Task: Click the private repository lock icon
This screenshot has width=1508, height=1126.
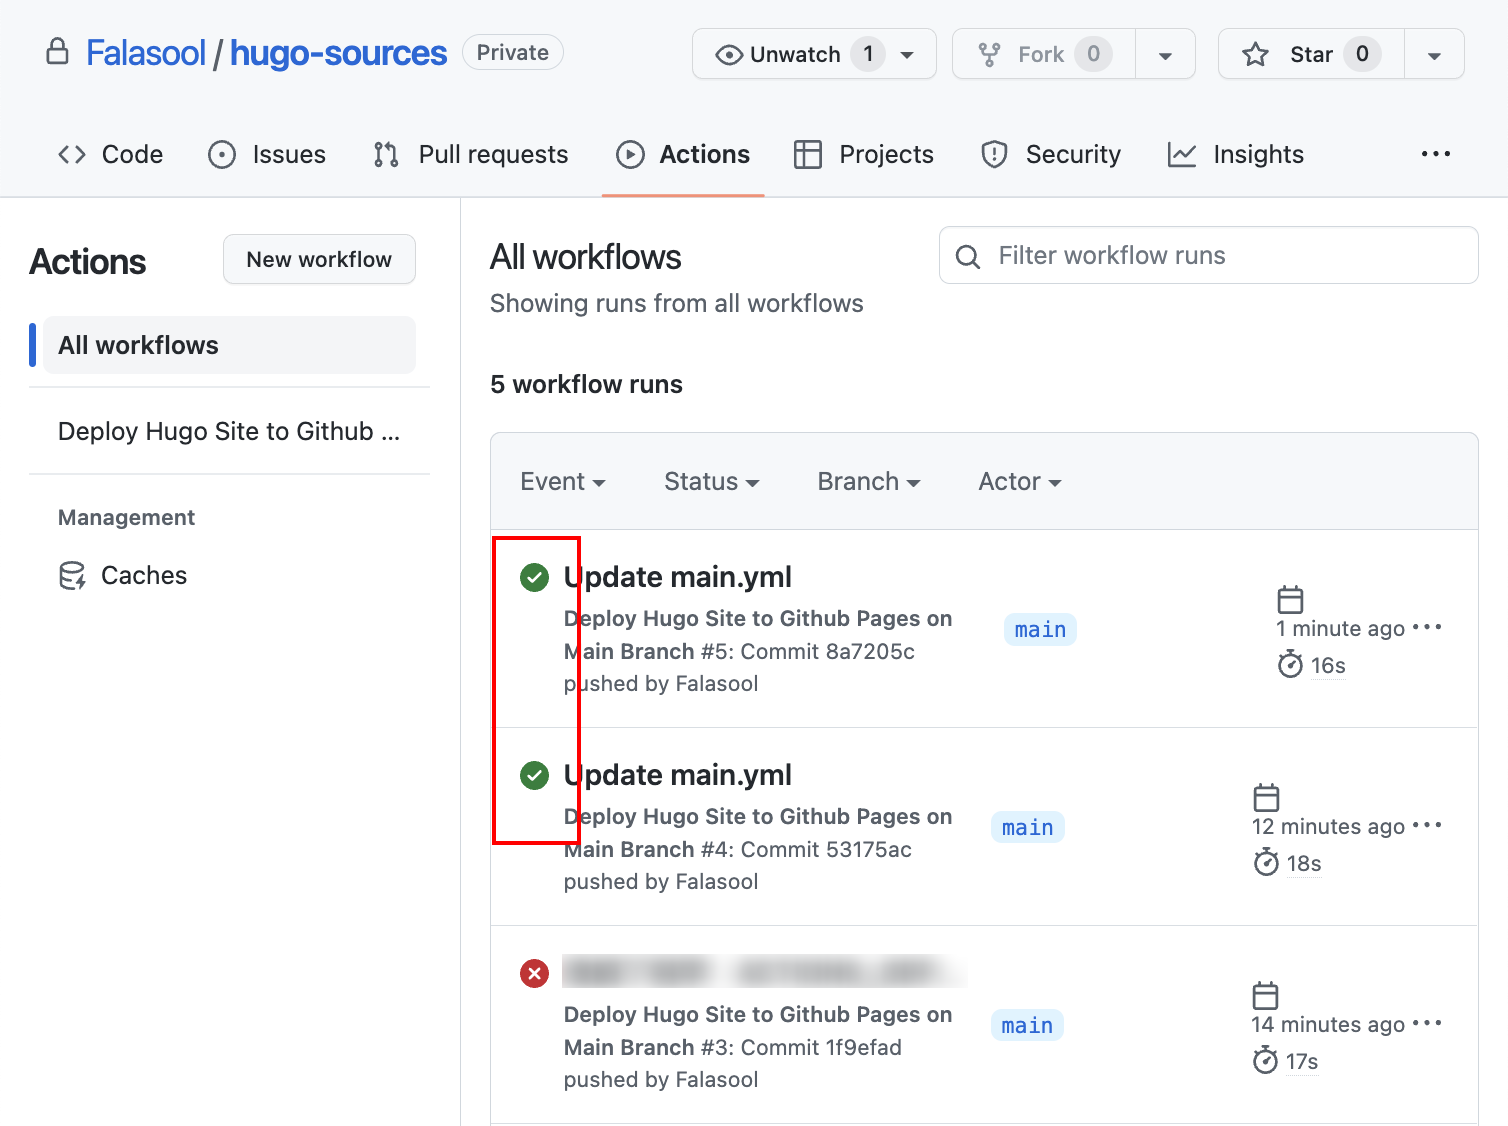Action: (58, 52)
